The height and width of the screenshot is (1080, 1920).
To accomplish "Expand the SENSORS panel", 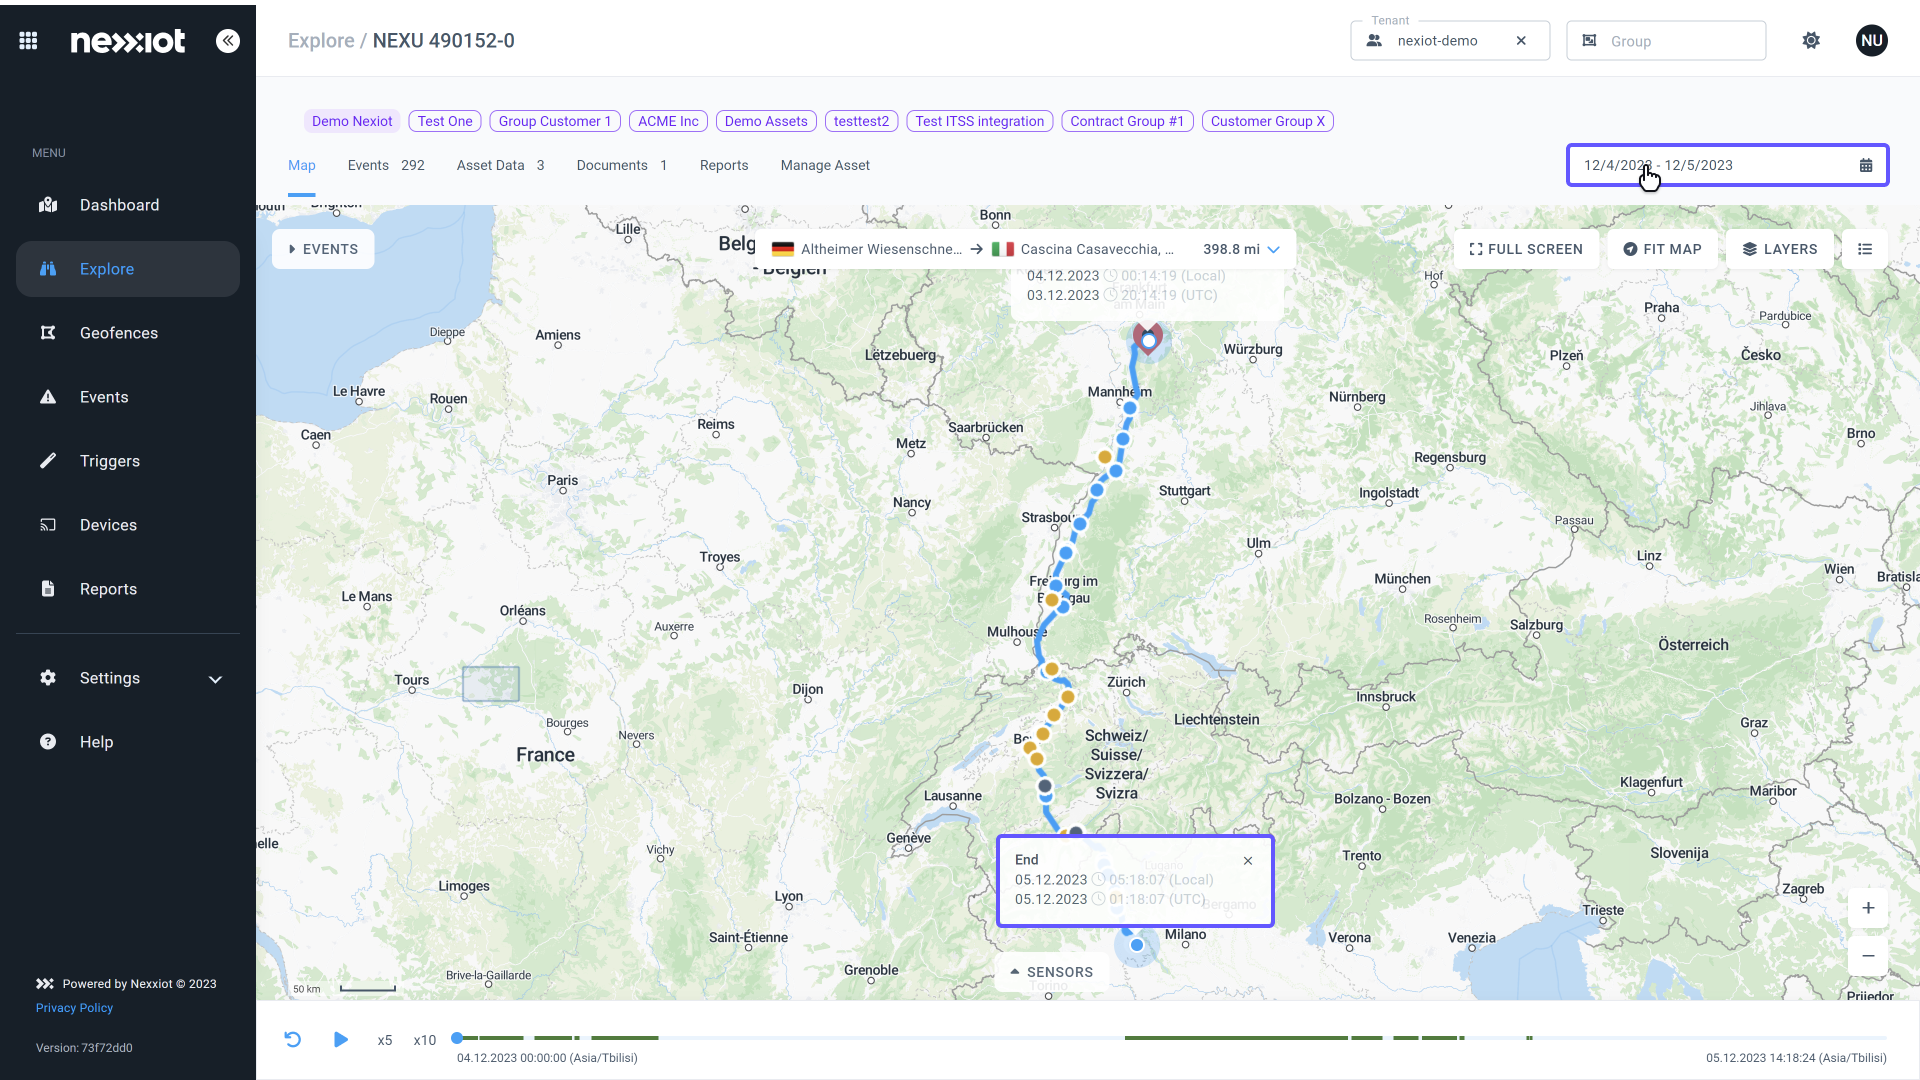I will (x=1051, y=972).
